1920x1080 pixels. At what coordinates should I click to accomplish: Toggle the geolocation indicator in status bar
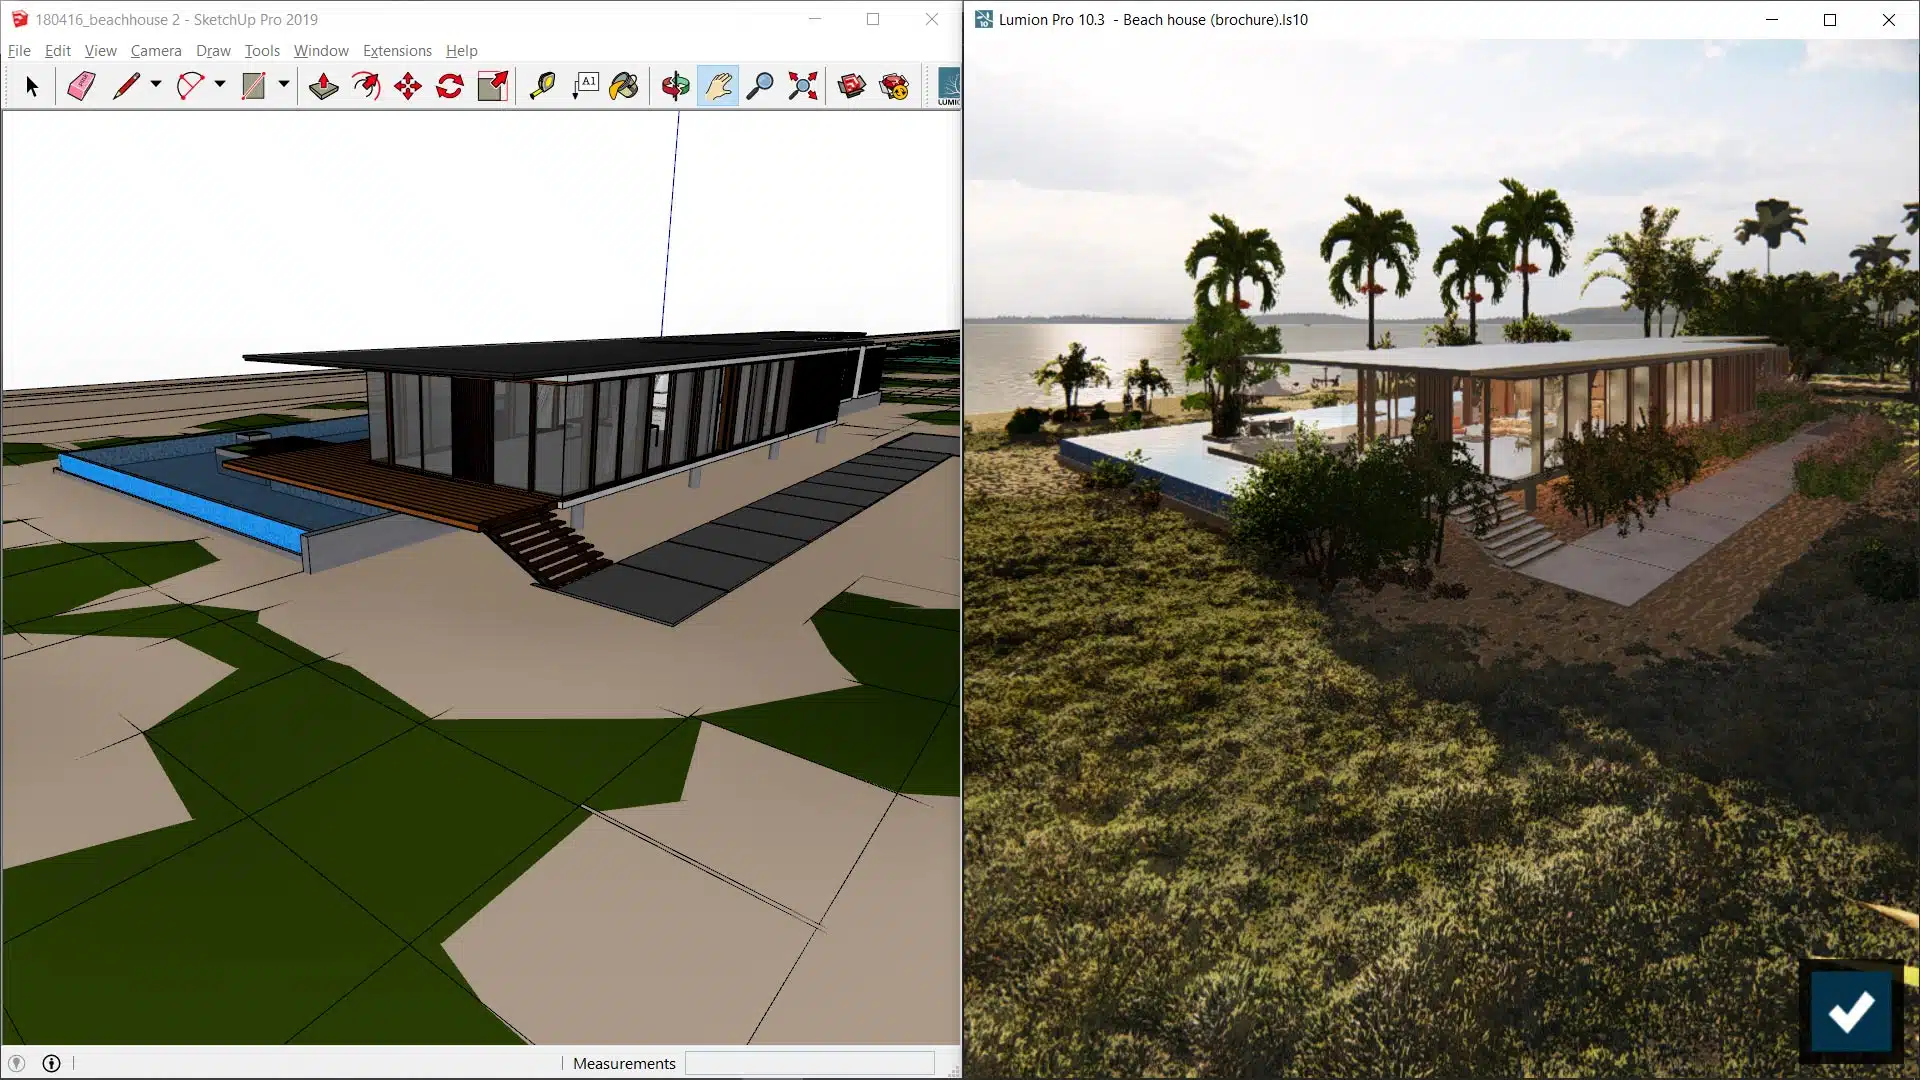pyautogui.click(x=17, y=1063)
